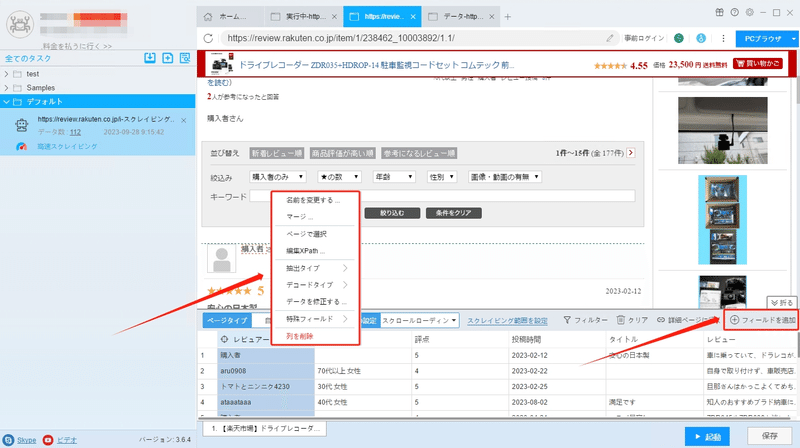This screenshot has width=800, height=448.
Task: Click the video icon at bottom left
Action: [x=48, y=440]
